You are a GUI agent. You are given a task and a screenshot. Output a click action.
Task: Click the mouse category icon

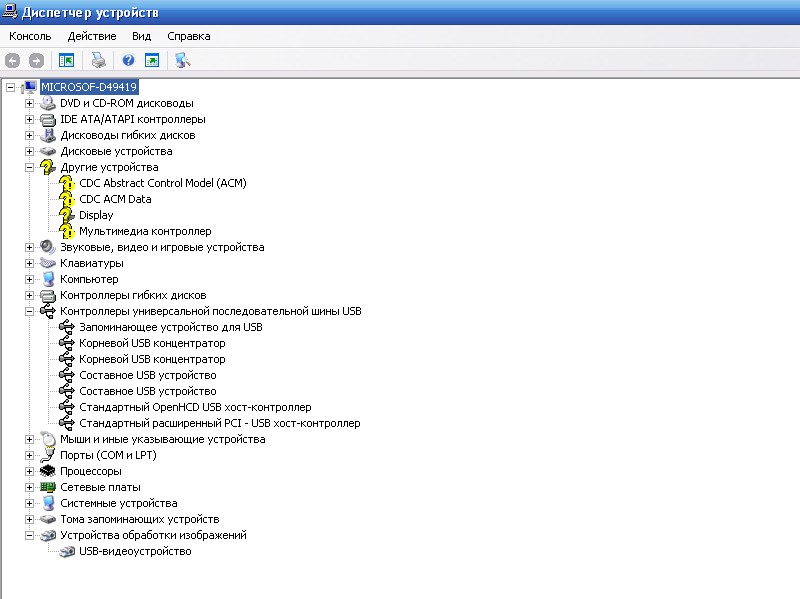click(x=48, y=439)
